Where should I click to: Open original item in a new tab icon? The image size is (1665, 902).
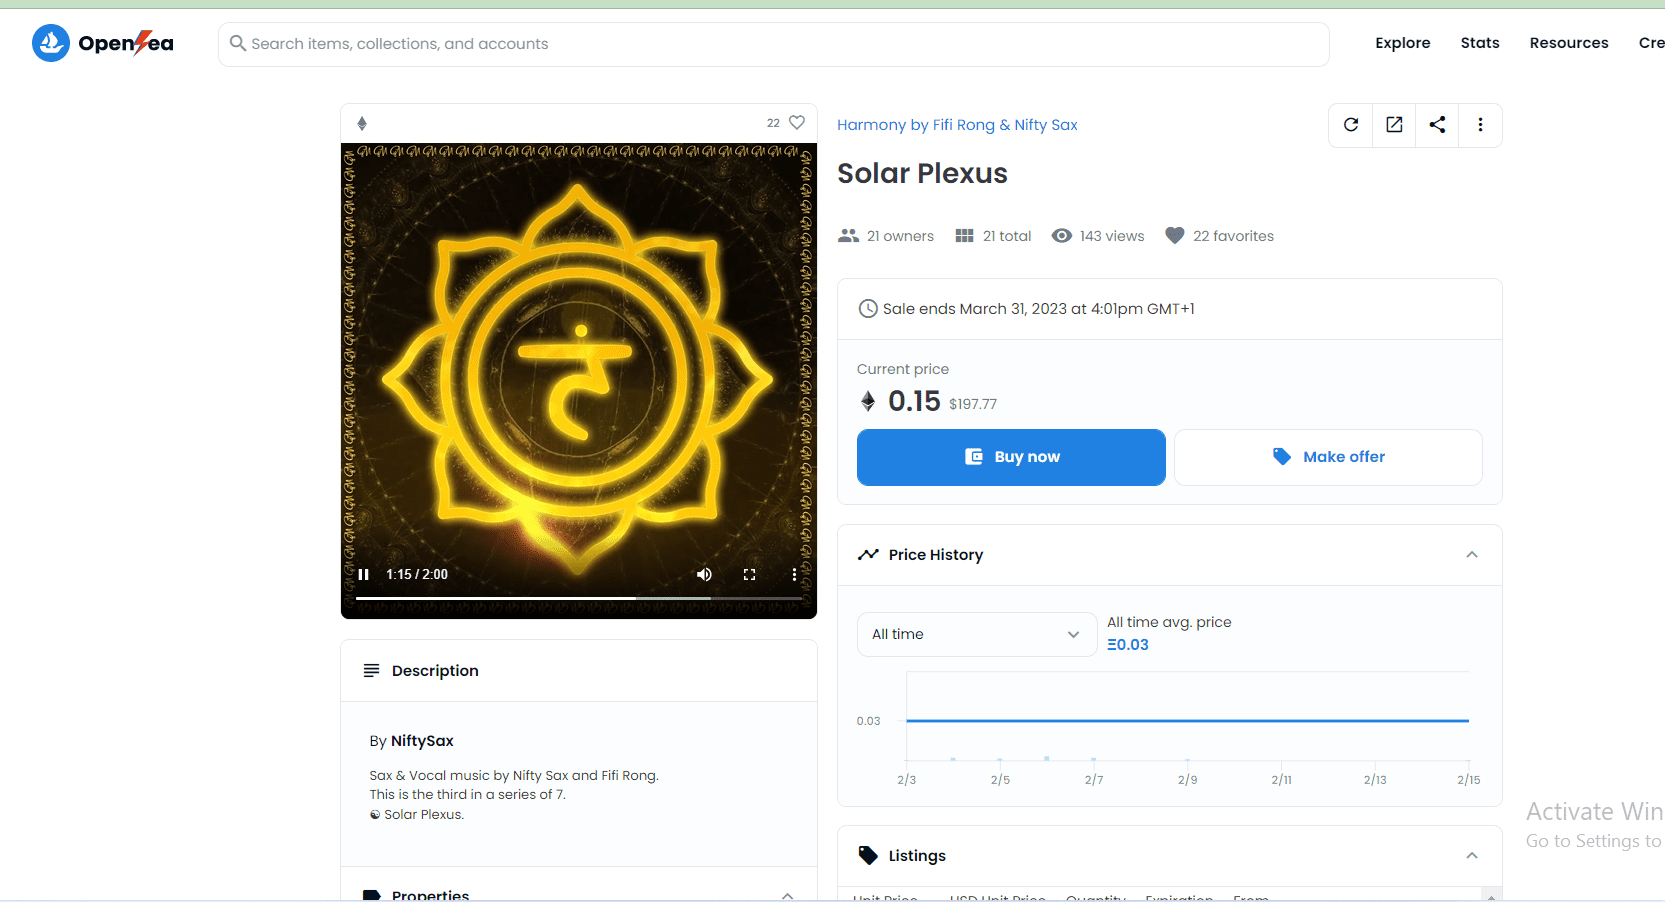[1394, 125]
